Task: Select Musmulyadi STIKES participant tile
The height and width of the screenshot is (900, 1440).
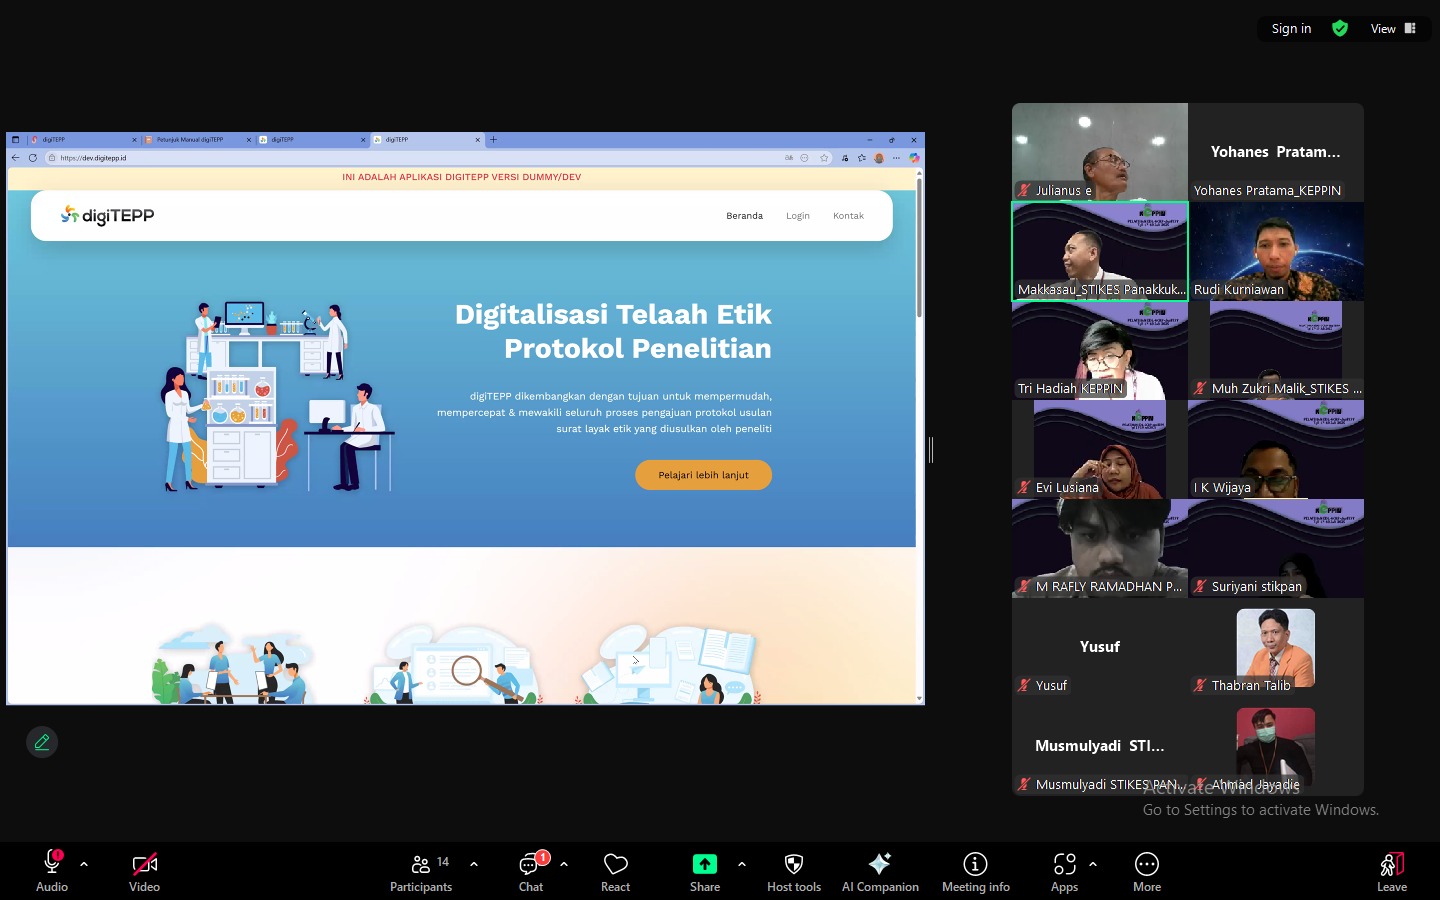Action: pyautogui.click(x=1100, y=746)
